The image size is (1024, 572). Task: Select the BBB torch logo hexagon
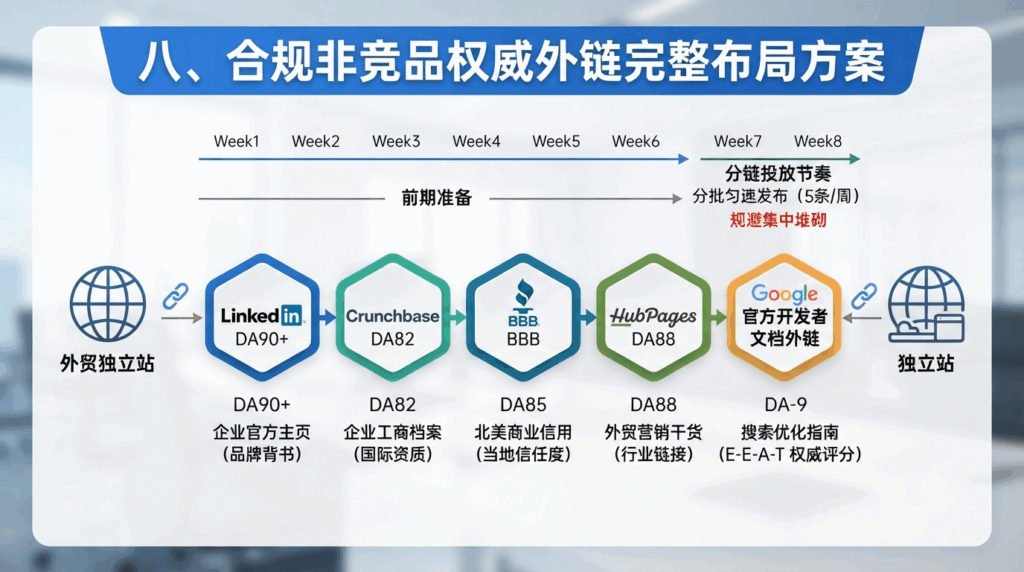tap(523, 317)
